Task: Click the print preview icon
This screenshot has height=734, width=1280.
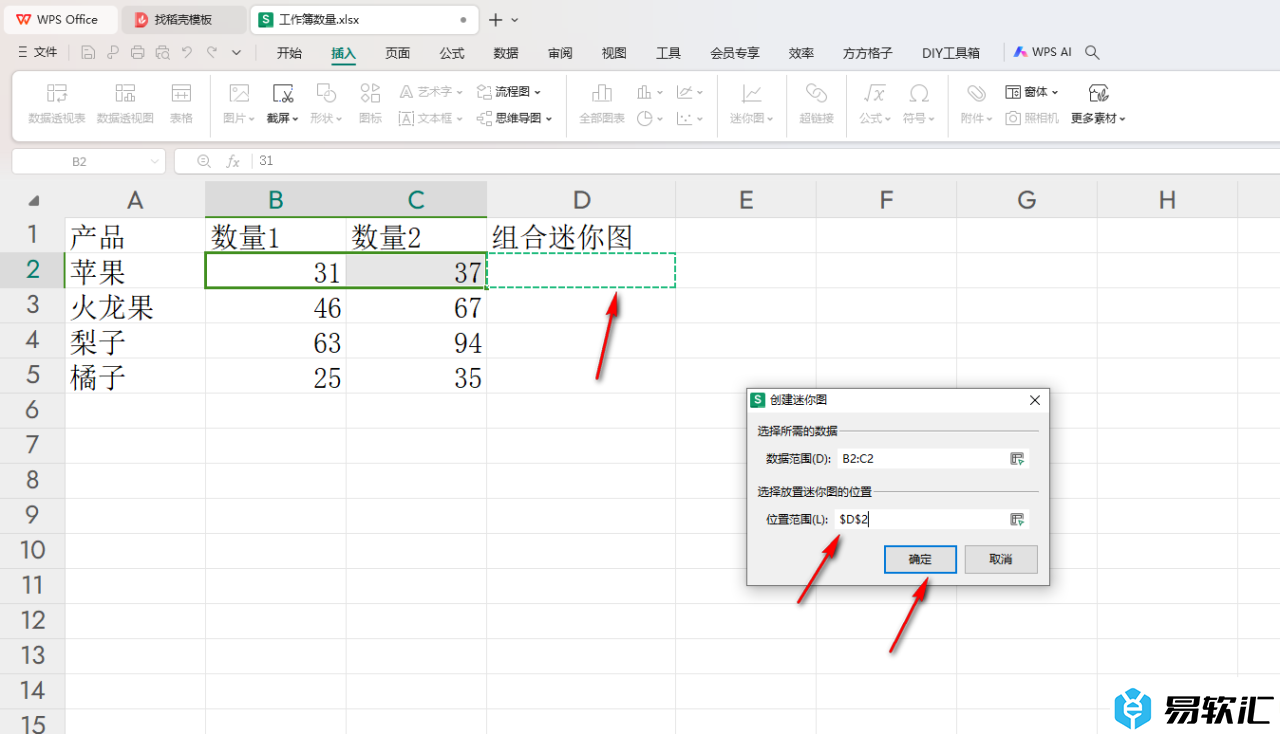Action: pyautogui.click(x=162, y=51)
